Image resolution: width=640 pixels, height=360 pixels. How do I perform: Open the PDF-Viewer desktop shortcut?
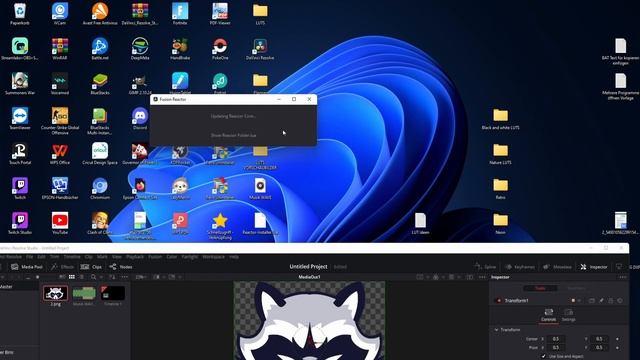pyautogui.click(x=220, y=13)
